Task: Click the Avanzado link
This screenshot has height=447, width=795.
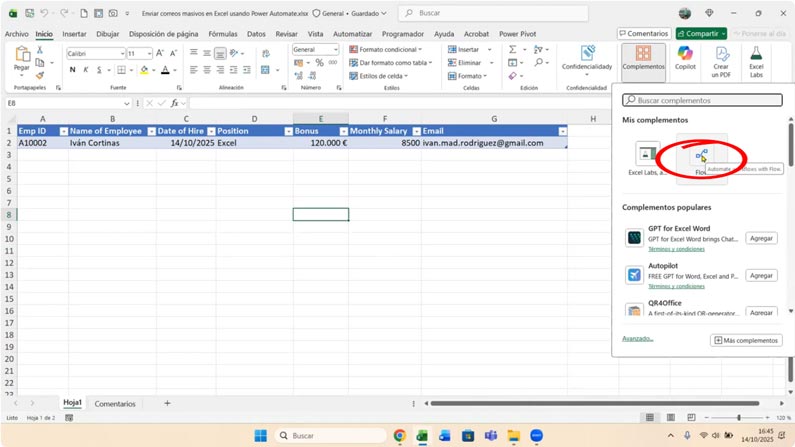Action: 637,339
